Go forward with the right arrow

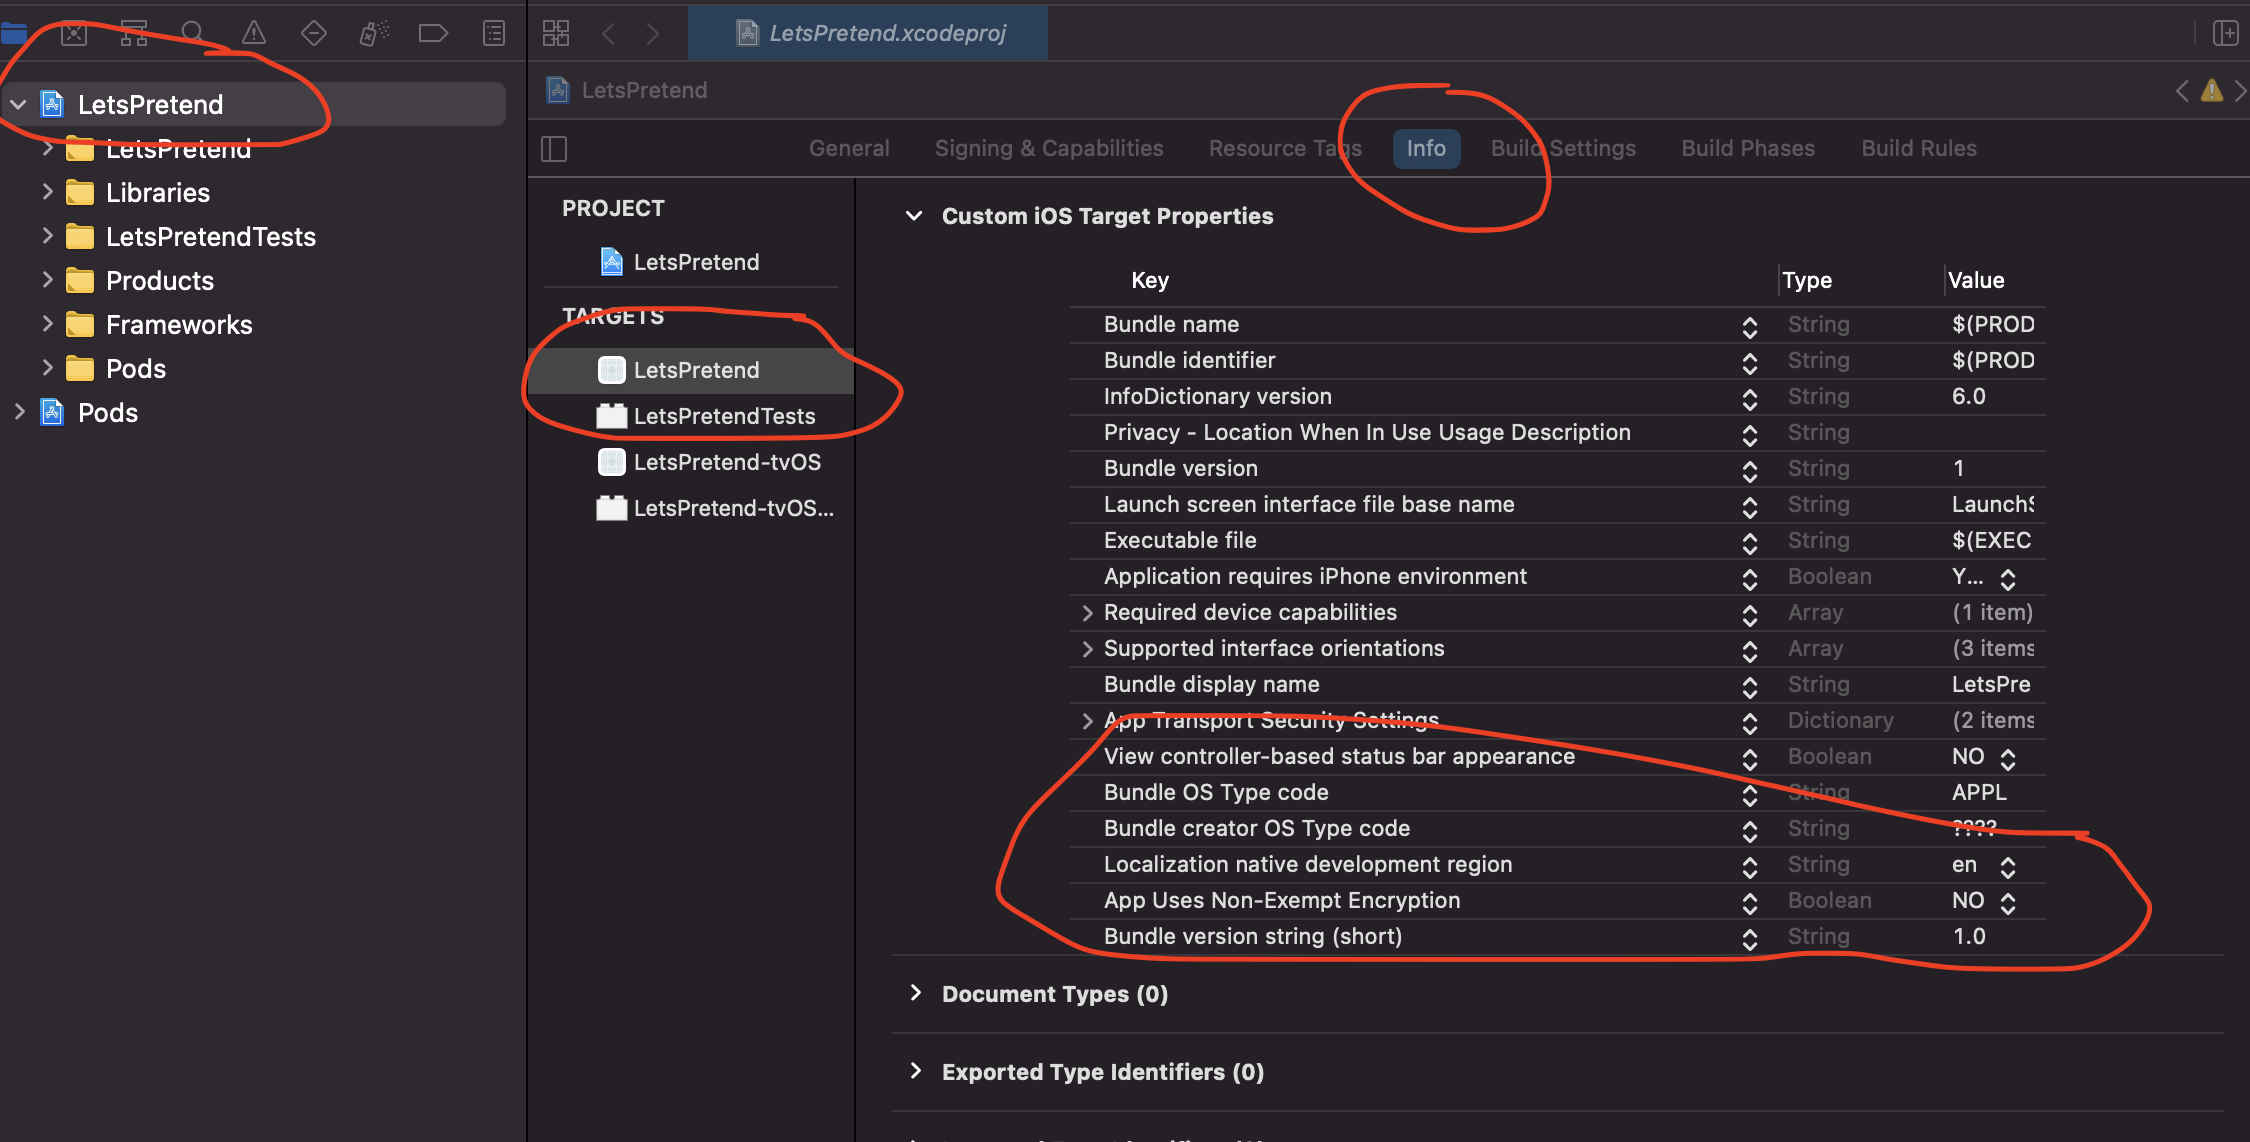653,33
